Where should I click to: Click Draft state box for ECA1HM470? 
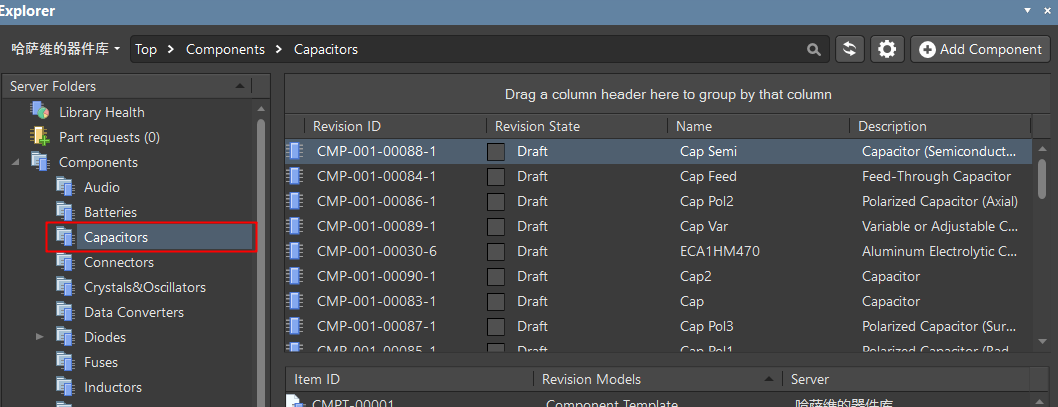pos(496,252)
